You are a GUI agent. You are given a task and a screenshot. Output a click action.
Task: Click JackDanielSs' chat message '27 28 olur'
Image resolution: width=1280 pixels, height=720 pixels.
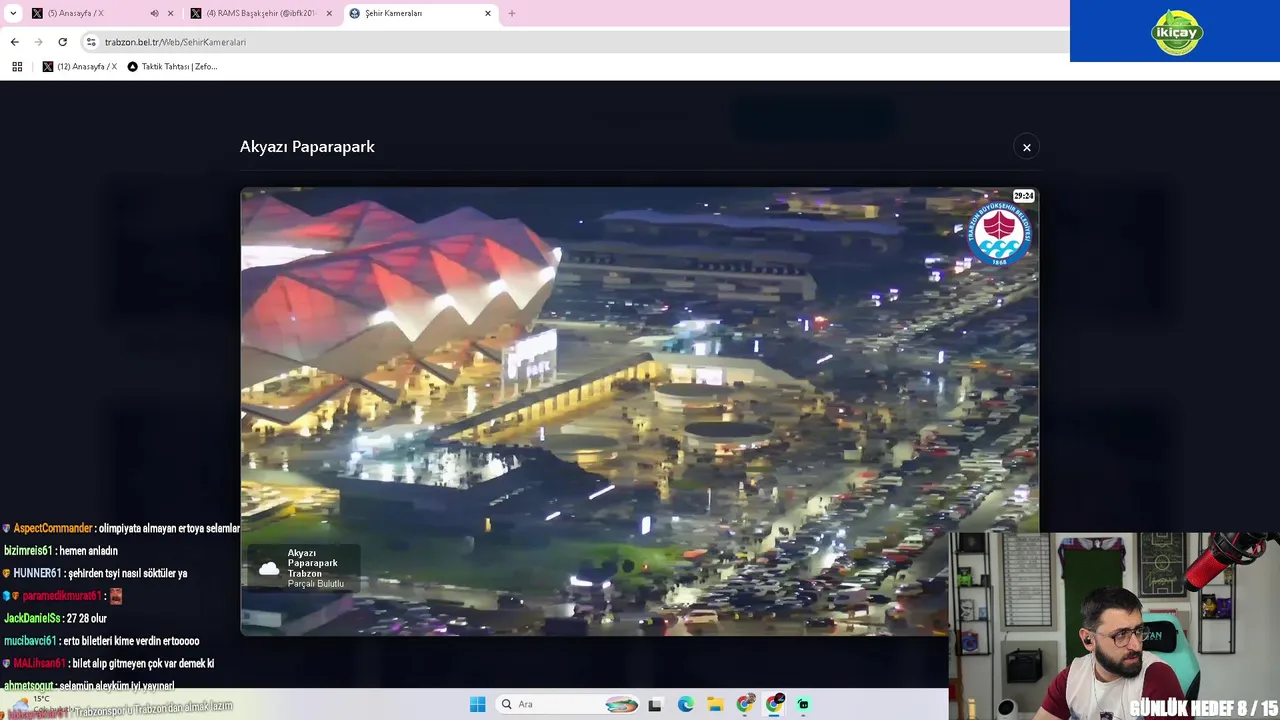click(55, 619)
